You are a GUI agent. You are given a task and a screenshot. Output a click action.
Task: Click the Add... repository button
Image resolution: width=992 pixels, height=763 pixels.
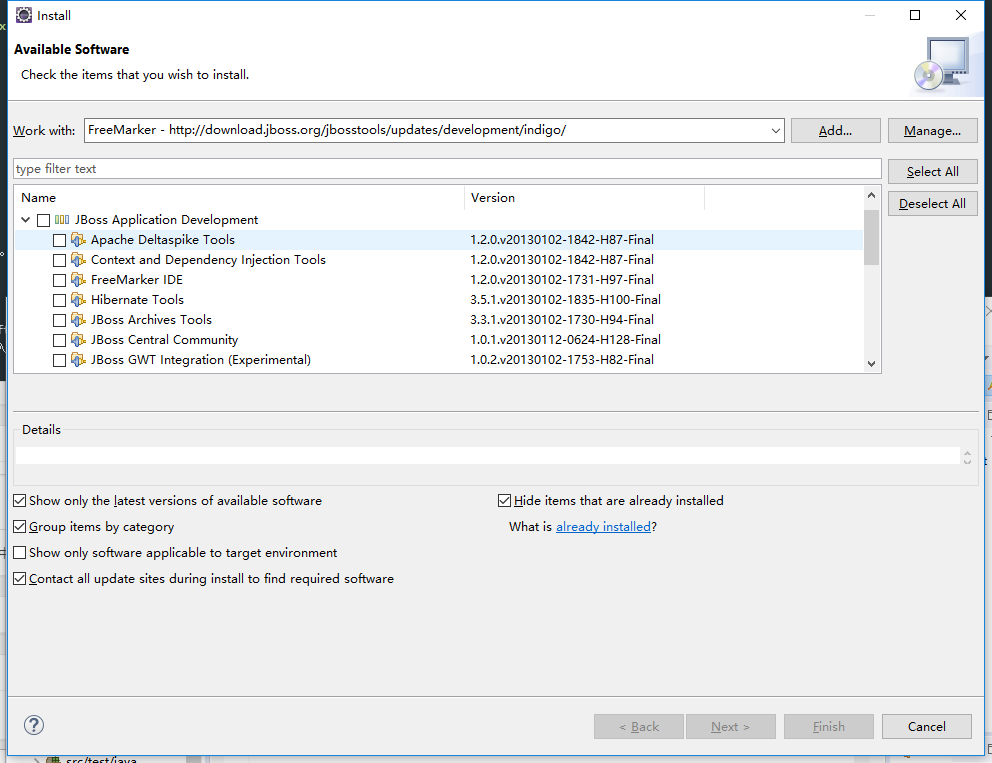(835, 130)
